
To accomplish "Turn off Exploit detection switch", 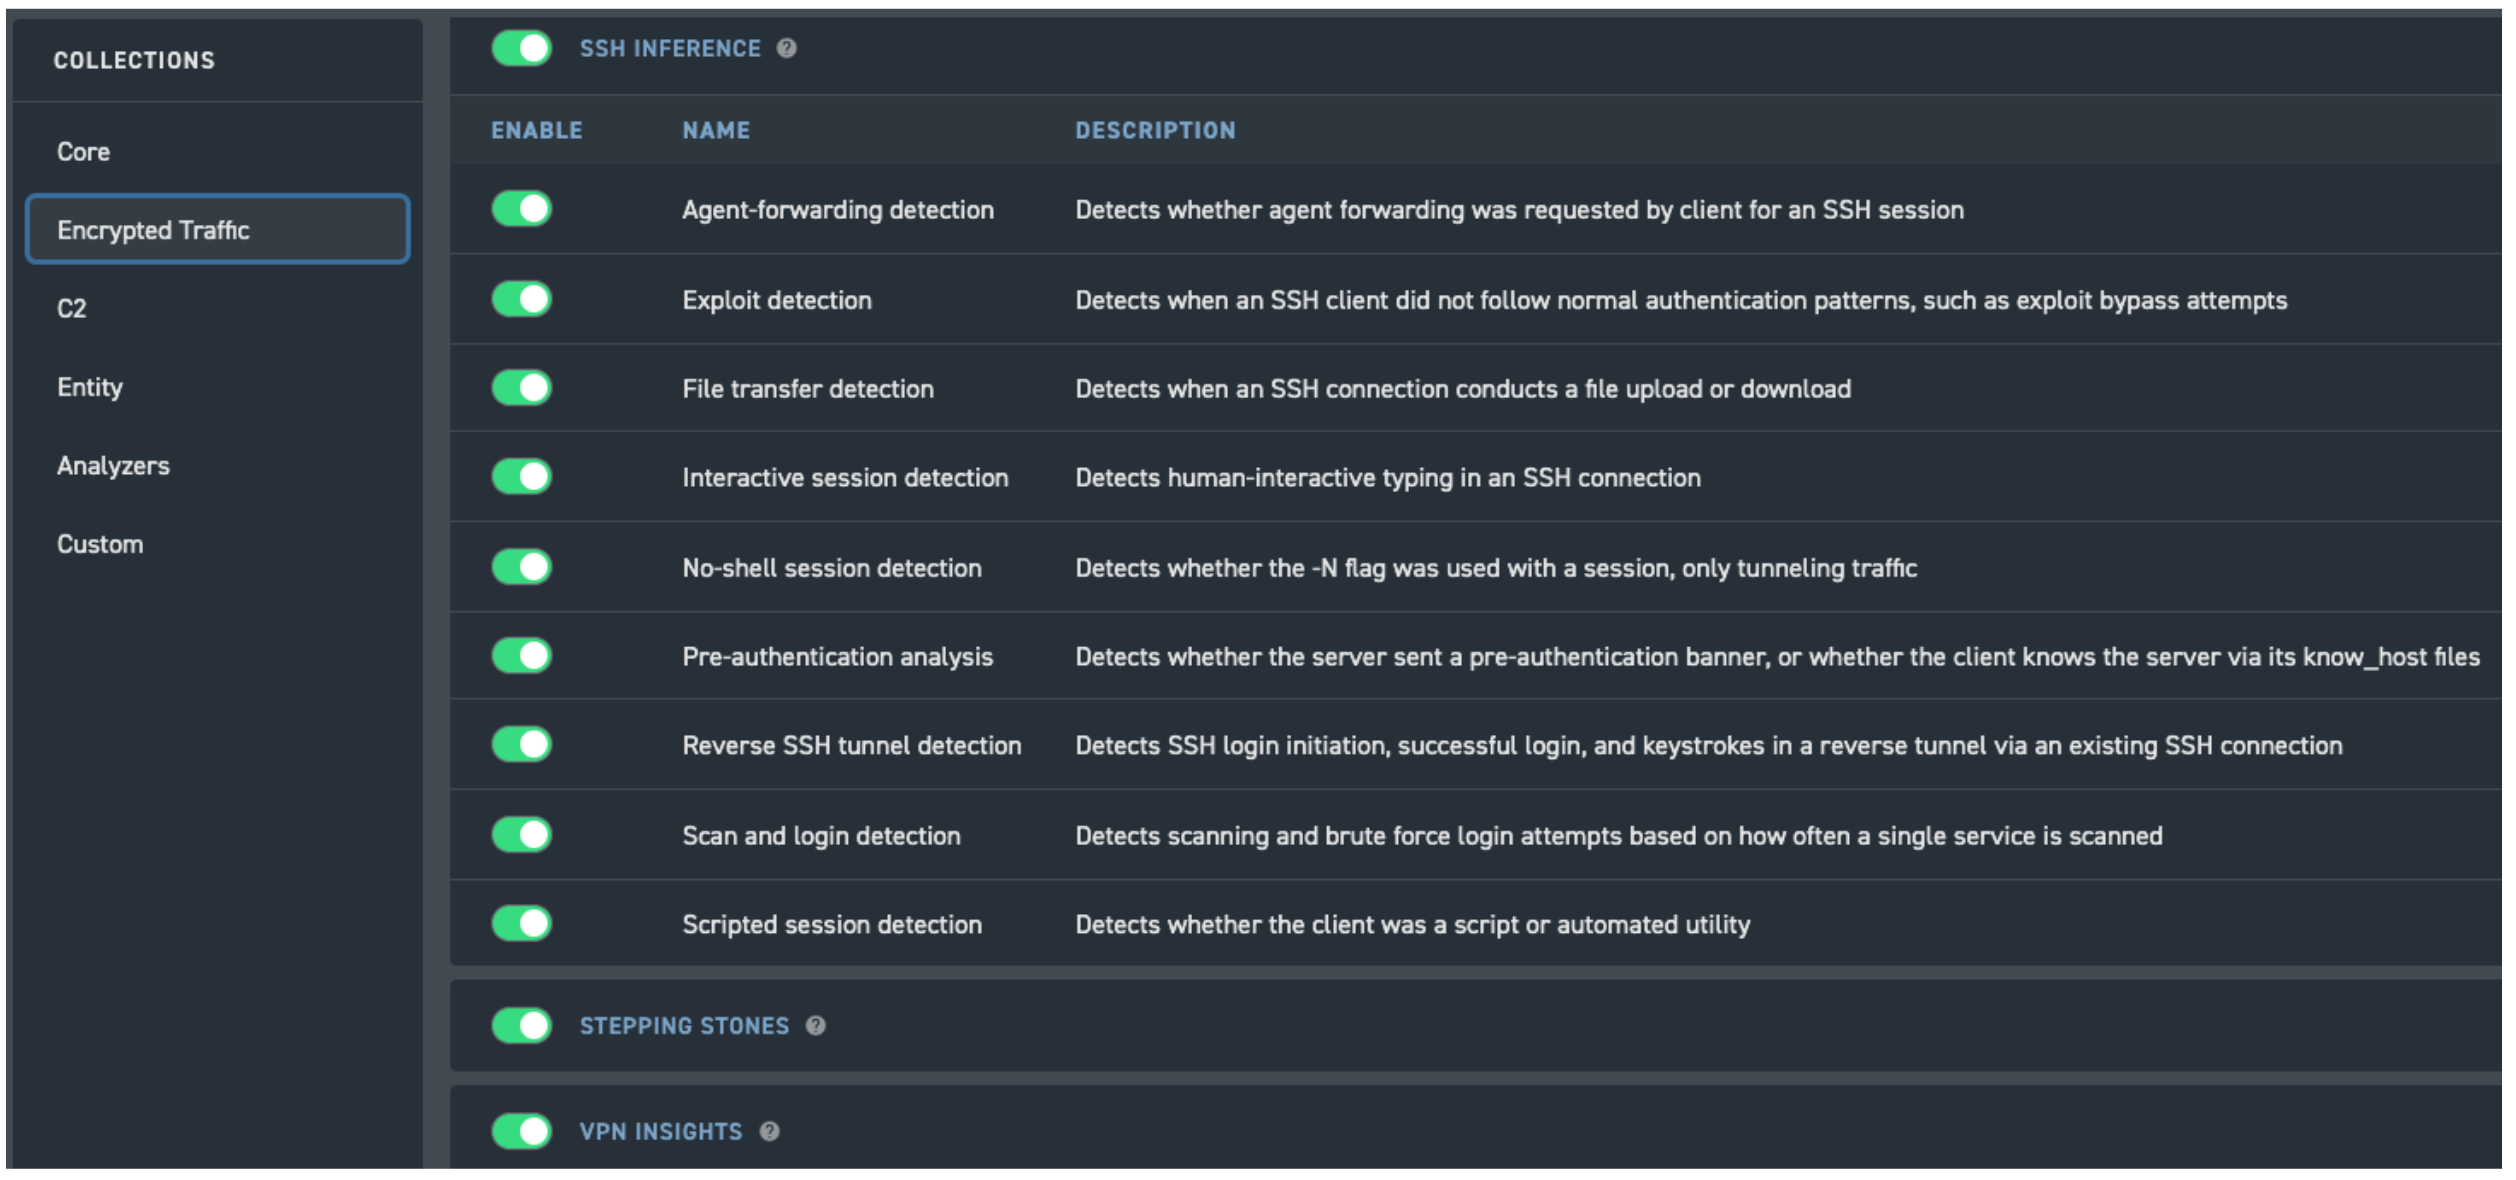I will (x=522, y=299).
